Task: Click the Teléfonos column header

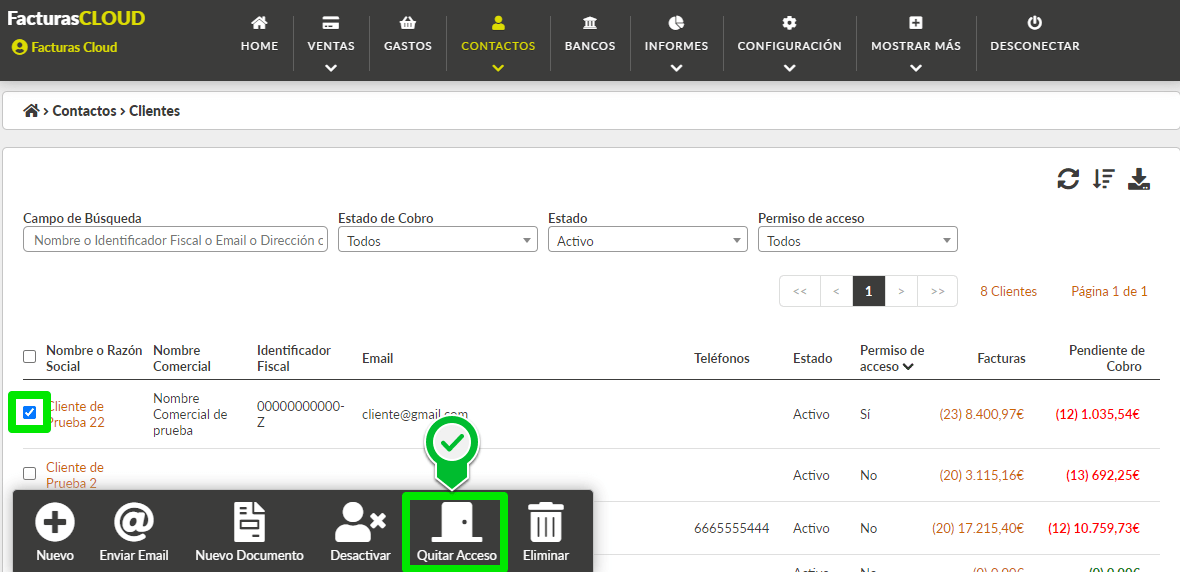Action: click(722, 358)
